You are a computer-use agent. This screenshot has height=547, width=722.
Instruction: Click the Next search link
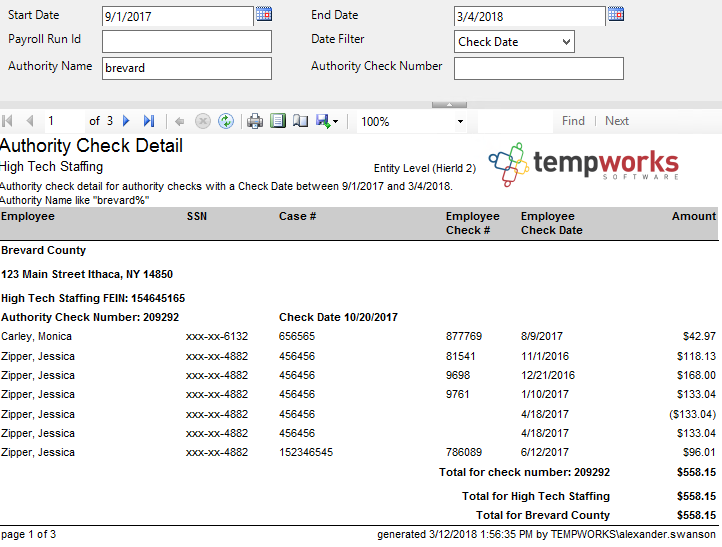(617, 121)
